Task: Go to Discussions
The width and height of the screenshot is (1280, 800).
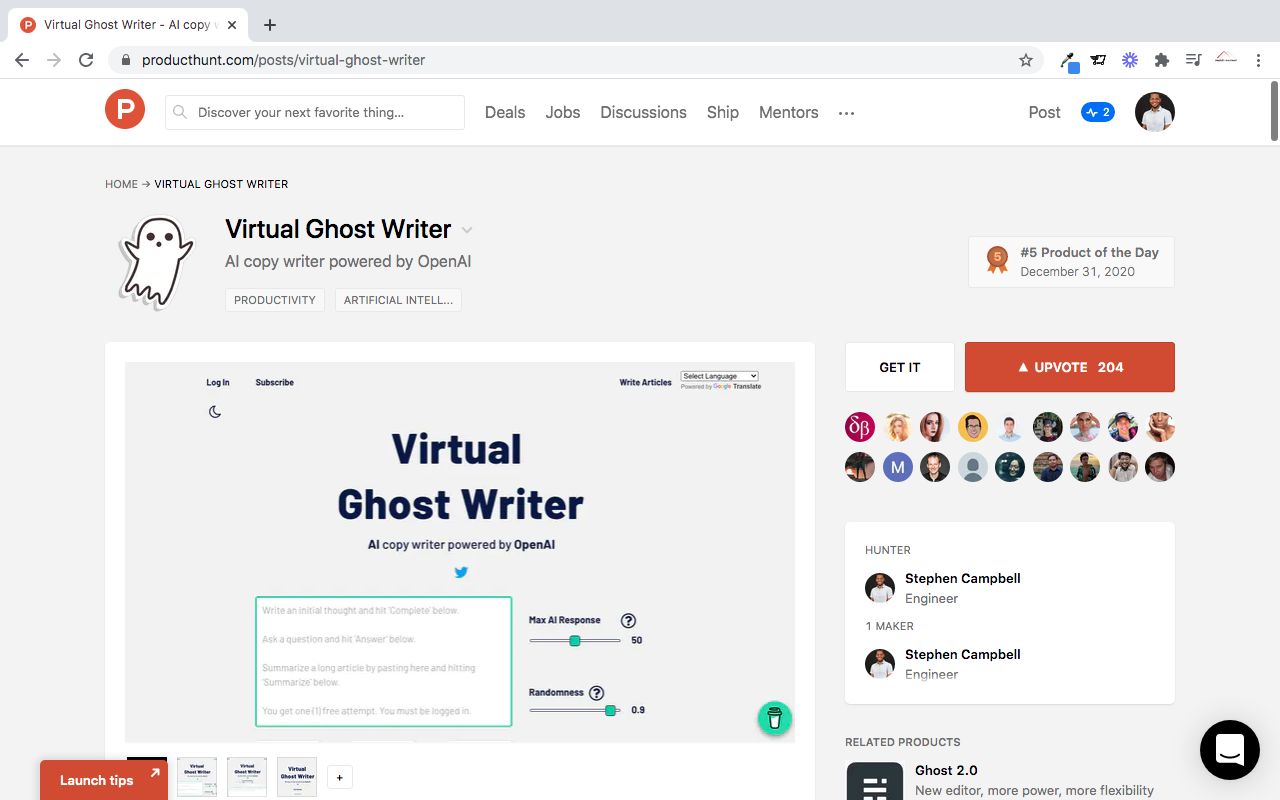Action: click(x=643, y=112)
